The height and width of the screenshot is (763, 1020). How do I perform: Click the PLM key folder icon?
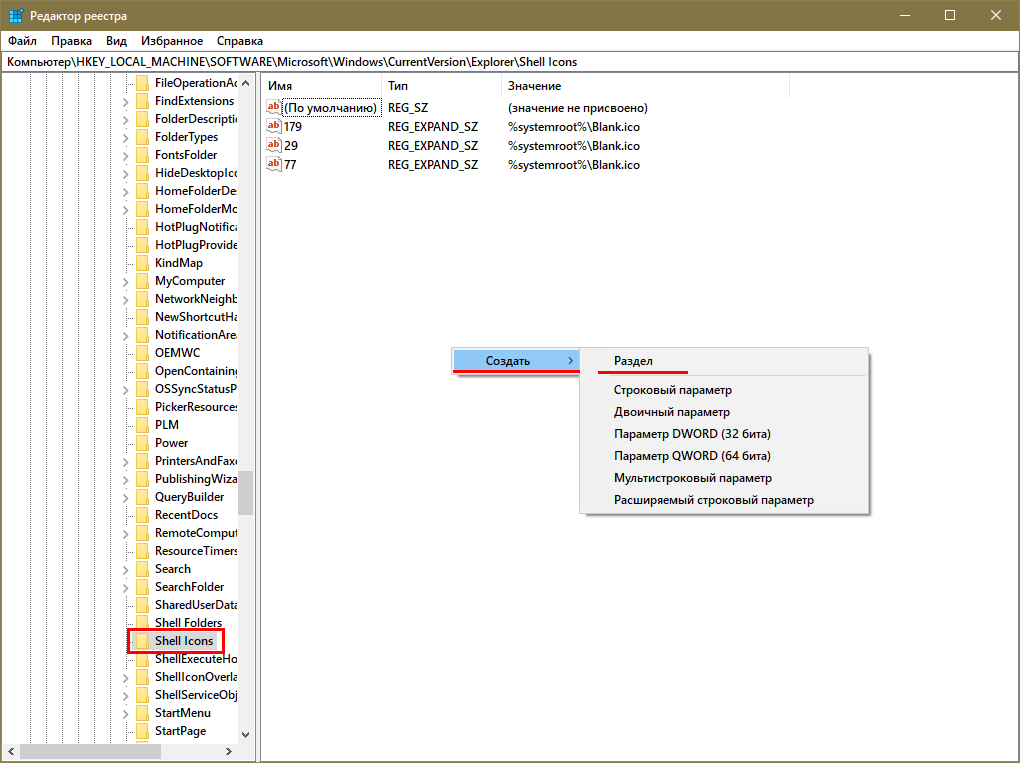click(142, 425)
